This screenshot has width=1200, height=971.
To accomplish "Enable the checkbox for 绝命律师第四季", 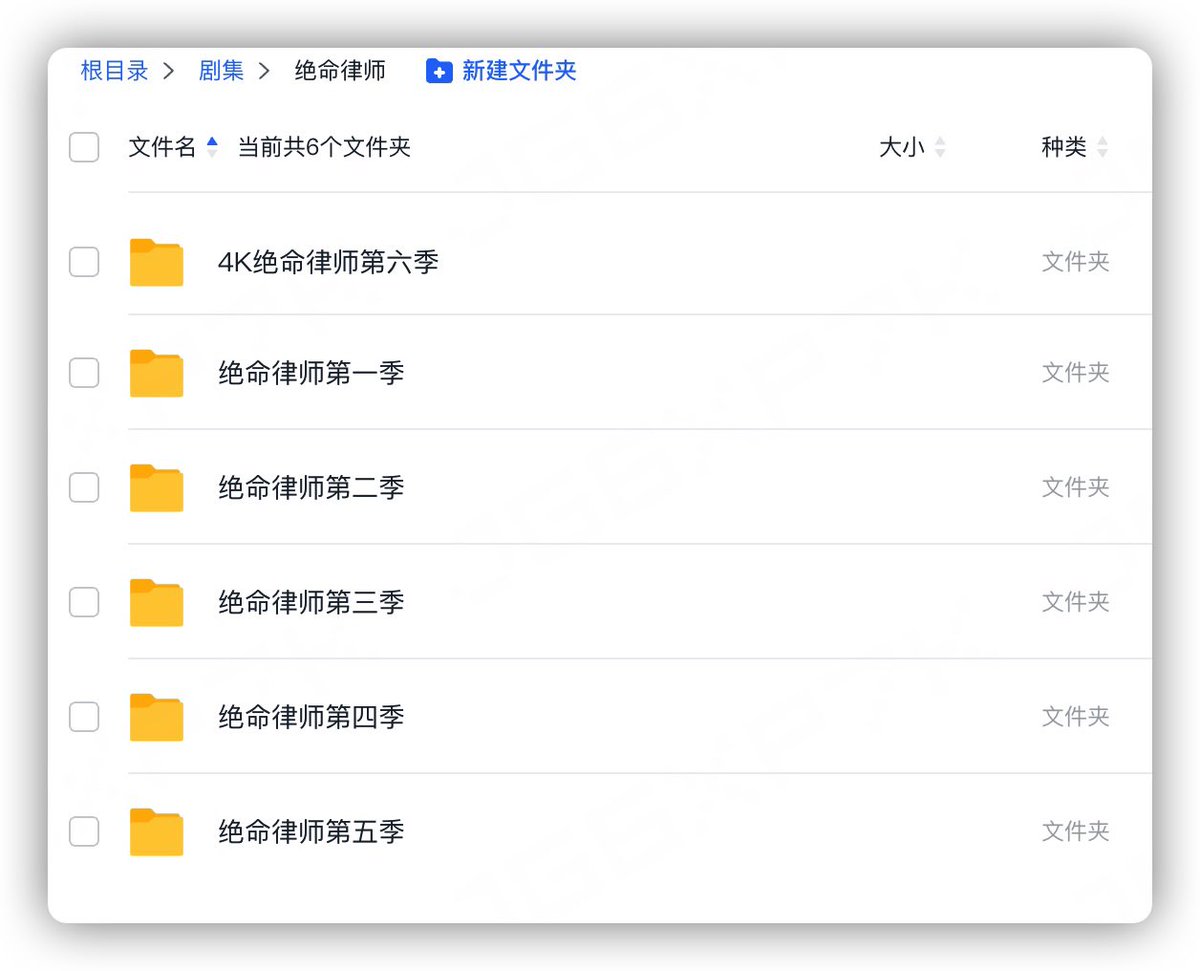I will click(x=84, y=717).
